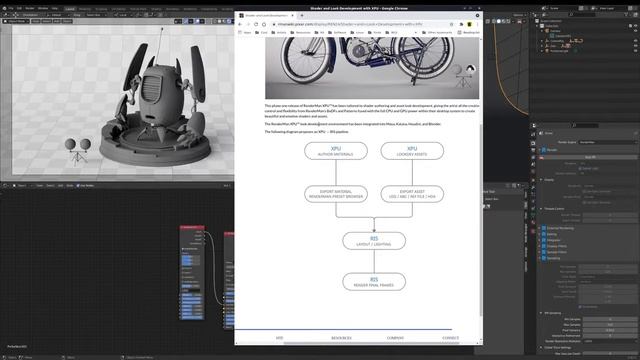This screenshot has height=360, width=640.
Task: Adjust the IPR Max Samples field
Action: point(610,324)
